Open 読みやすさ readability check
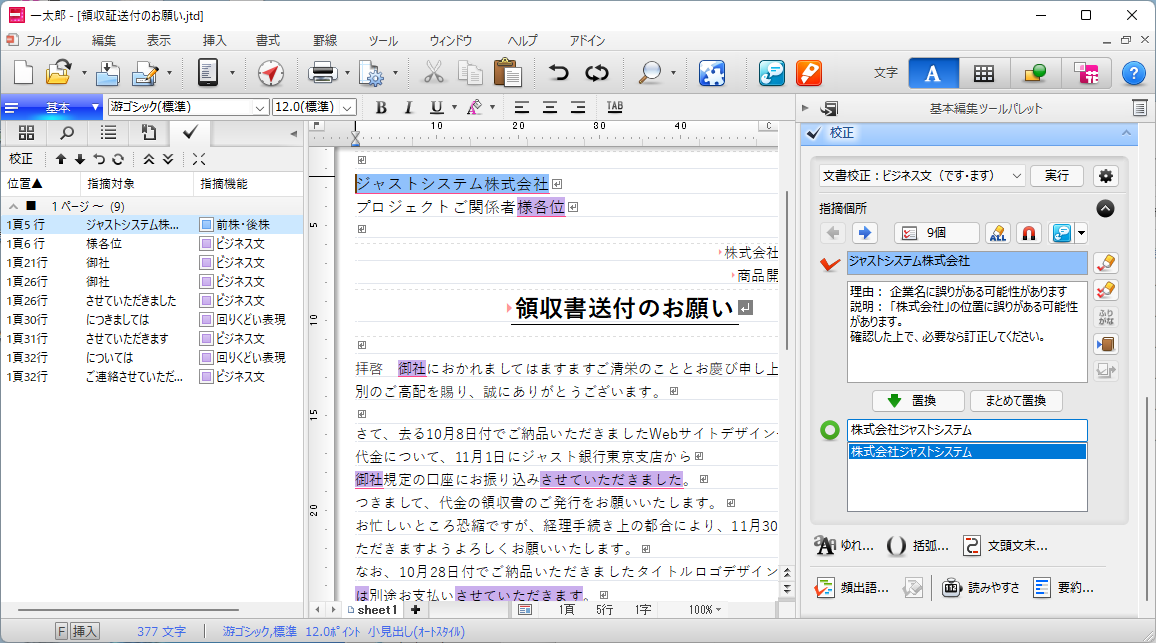Viewport: 1156px width, 643px height. tap(981, 588)
